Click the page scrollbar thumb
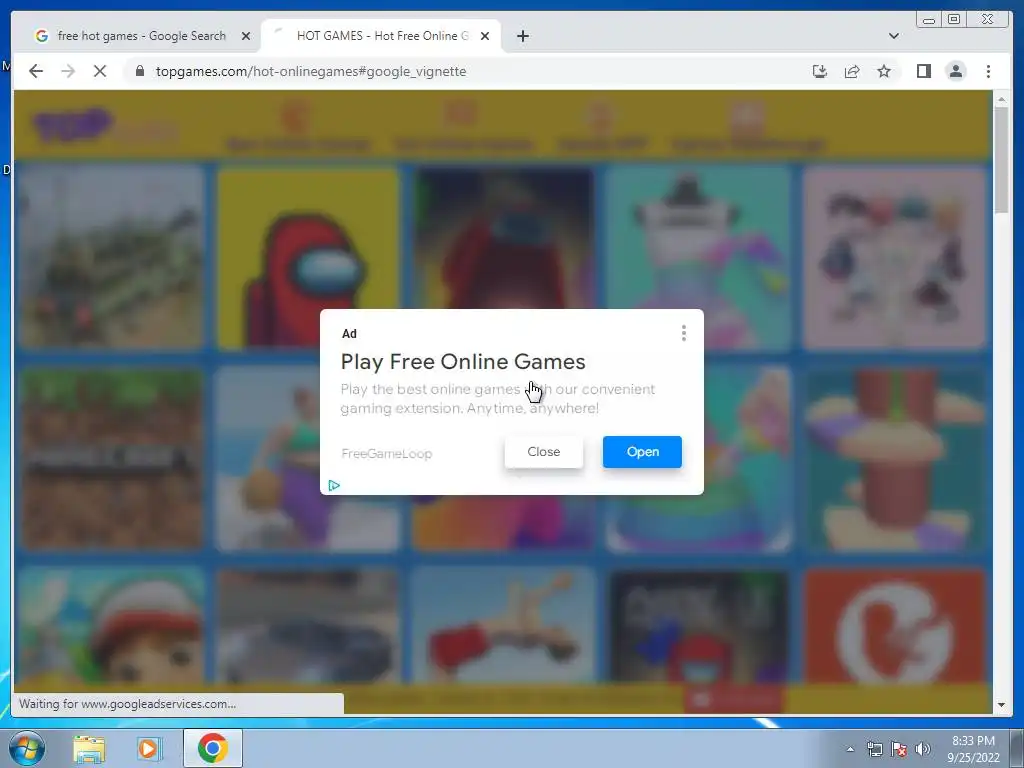This screenshot has height=768, width=1024. [x=1001, y=159]
